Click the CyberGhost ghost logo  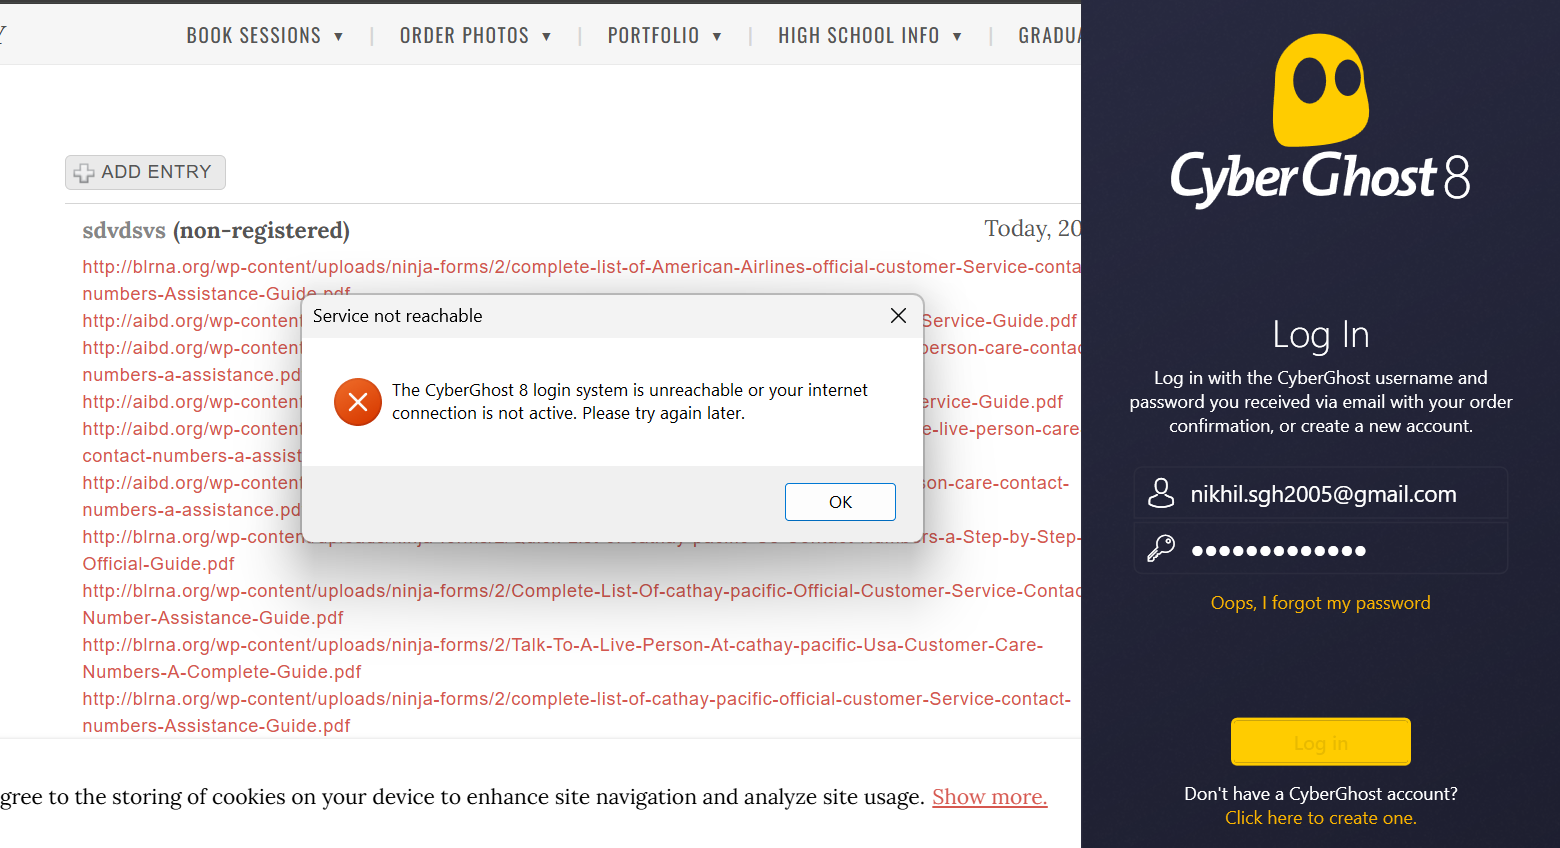coord(1320,92)
